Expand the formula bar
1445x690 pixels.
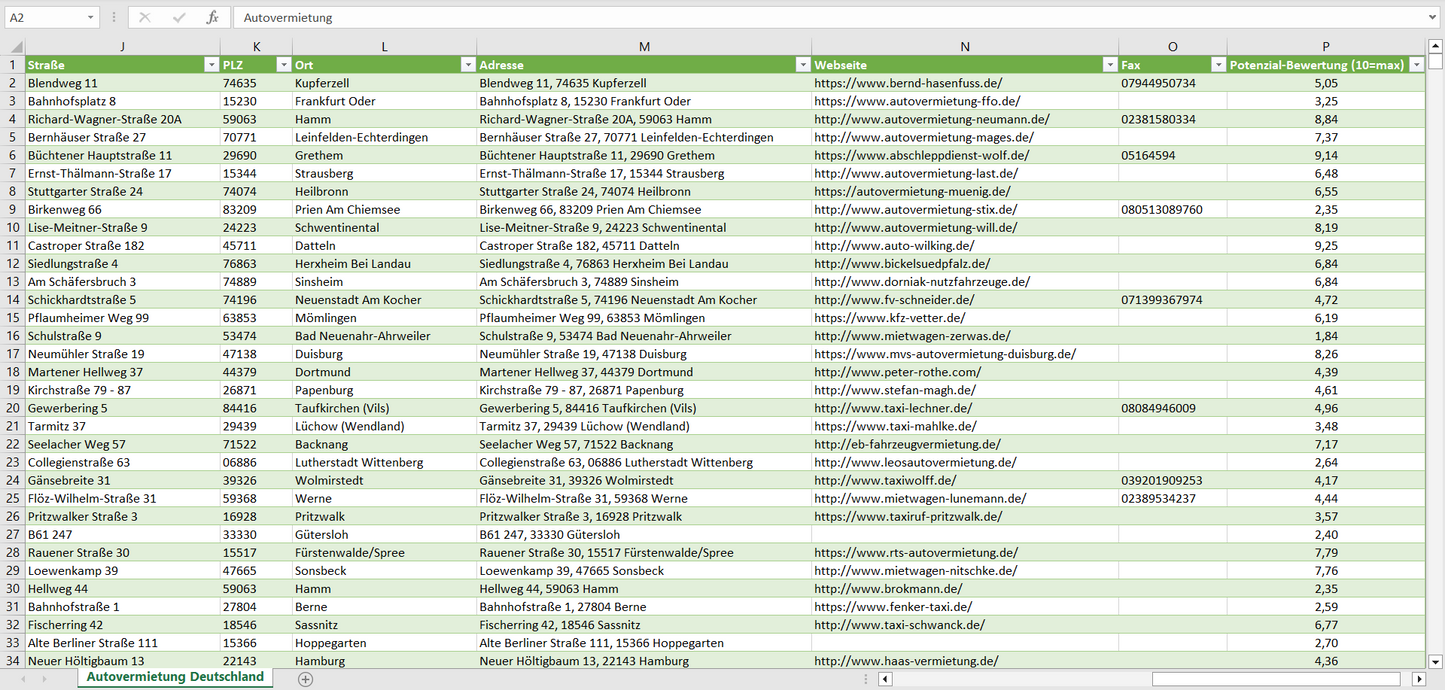[x=1433, y=18]
